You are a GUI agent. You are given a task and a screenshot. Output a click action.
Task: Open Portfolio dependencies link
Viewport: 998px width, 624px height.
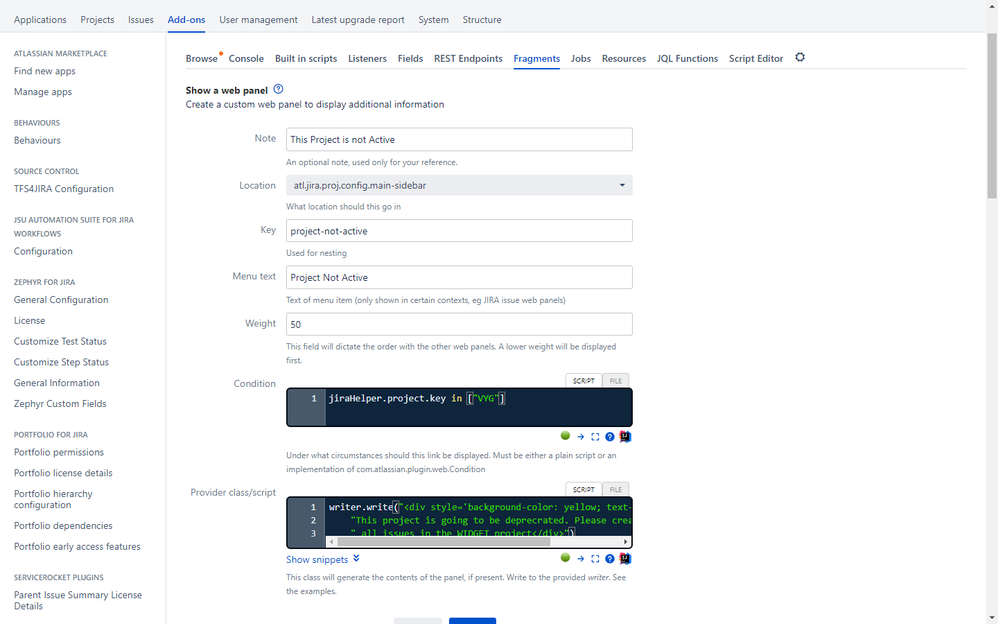tap(63, 526)
